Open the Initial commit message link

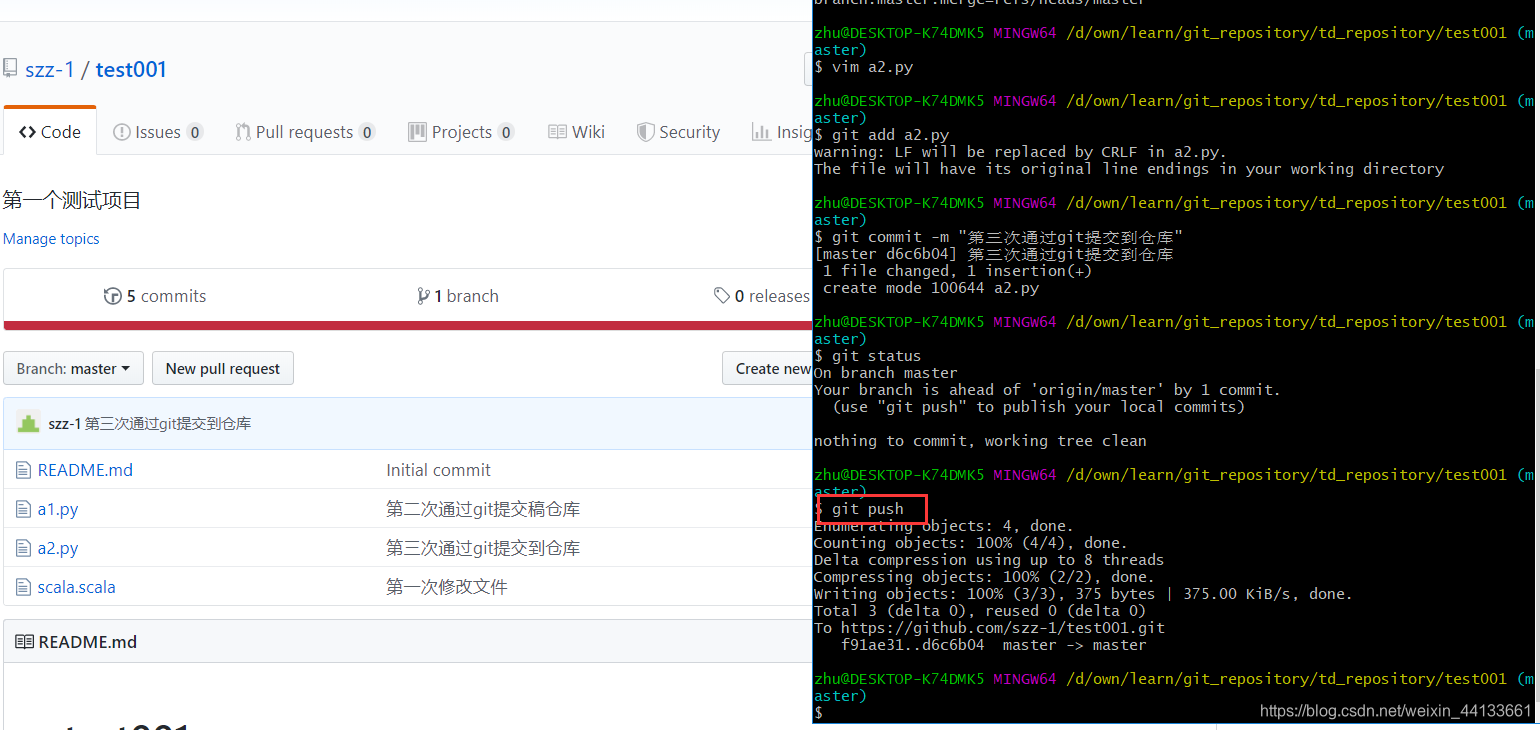click(438, 470)
